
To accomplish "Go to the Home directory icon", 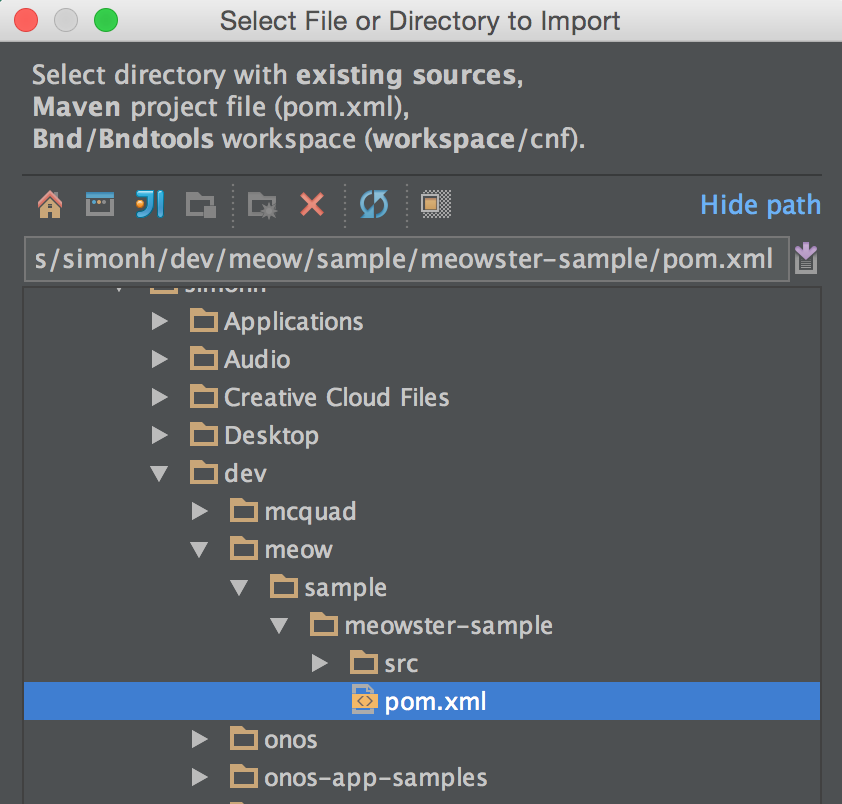I will pos(49,205).
